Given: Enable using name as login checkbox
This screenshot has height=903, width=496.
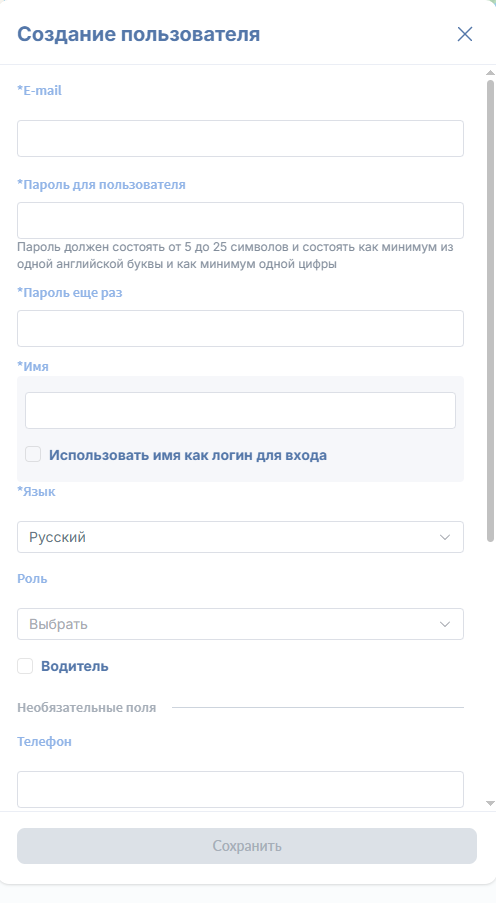Looking at the screenshot, I should (x=33, y=454).
